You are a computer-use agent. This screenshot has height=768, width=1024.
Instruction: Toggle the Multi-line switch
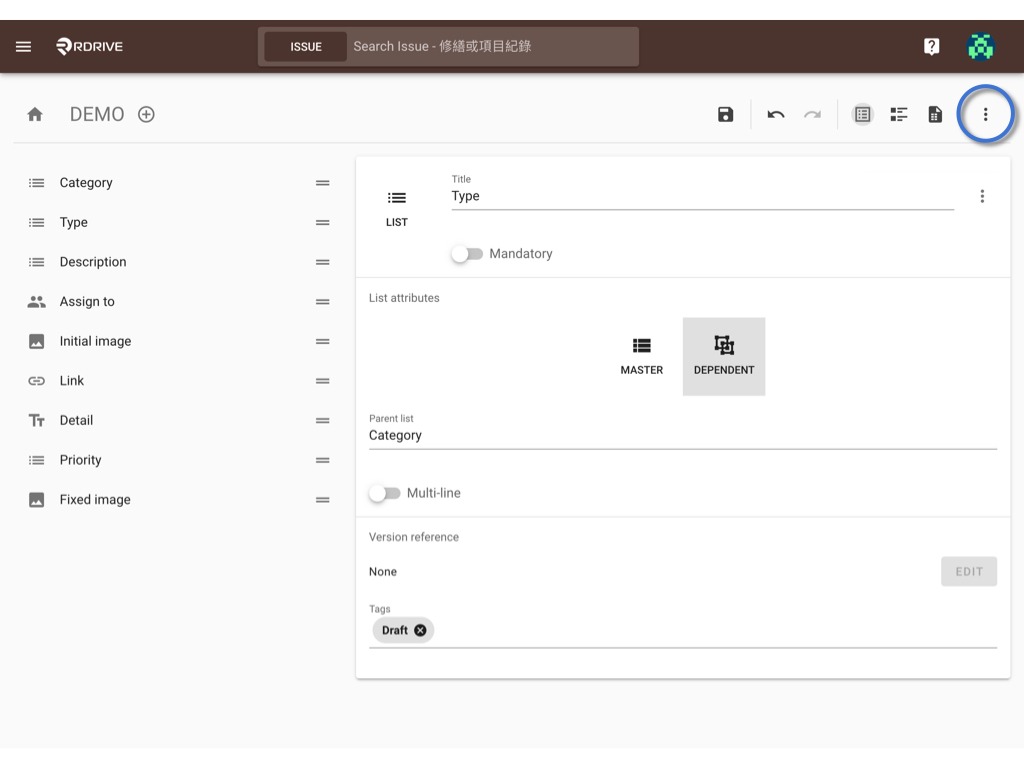click(384, 493)
